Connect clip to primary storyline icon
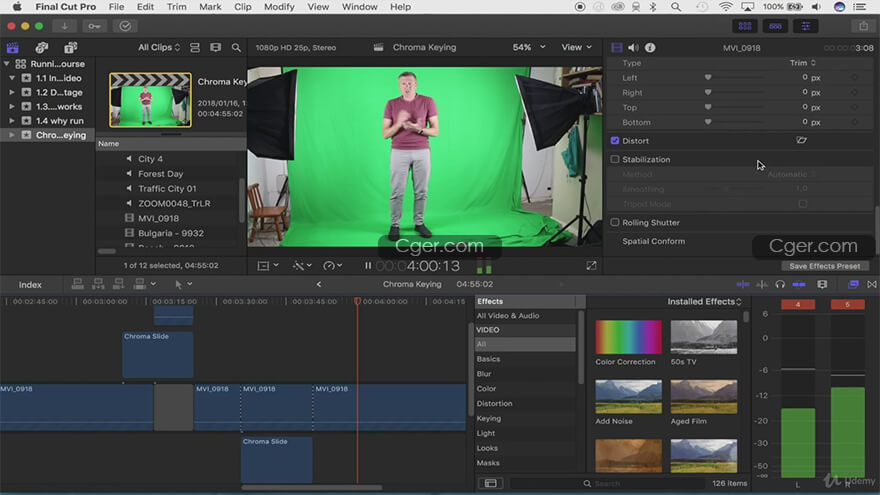880x495 pixels. pyautogui.click(x=77, y=284)
